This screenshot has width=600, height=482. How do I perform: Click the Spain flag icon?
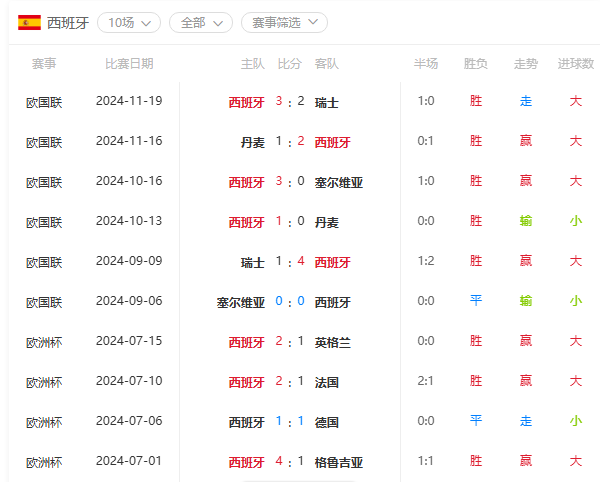[x=29, y=23]
